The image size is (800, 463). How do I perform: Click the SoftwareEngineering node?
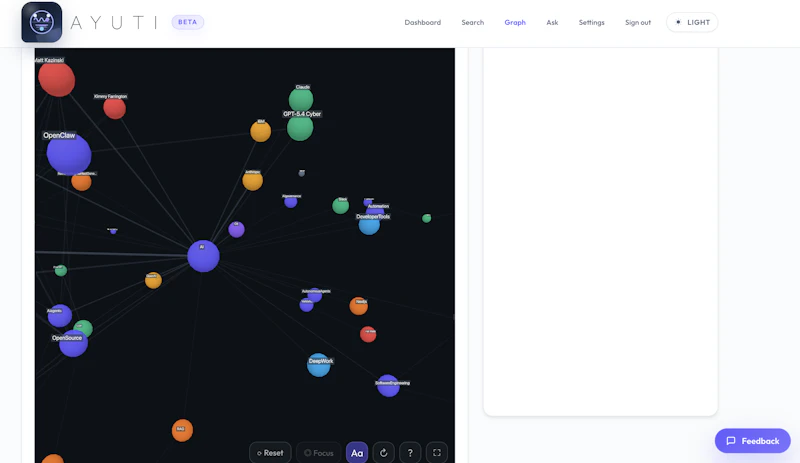388,386
